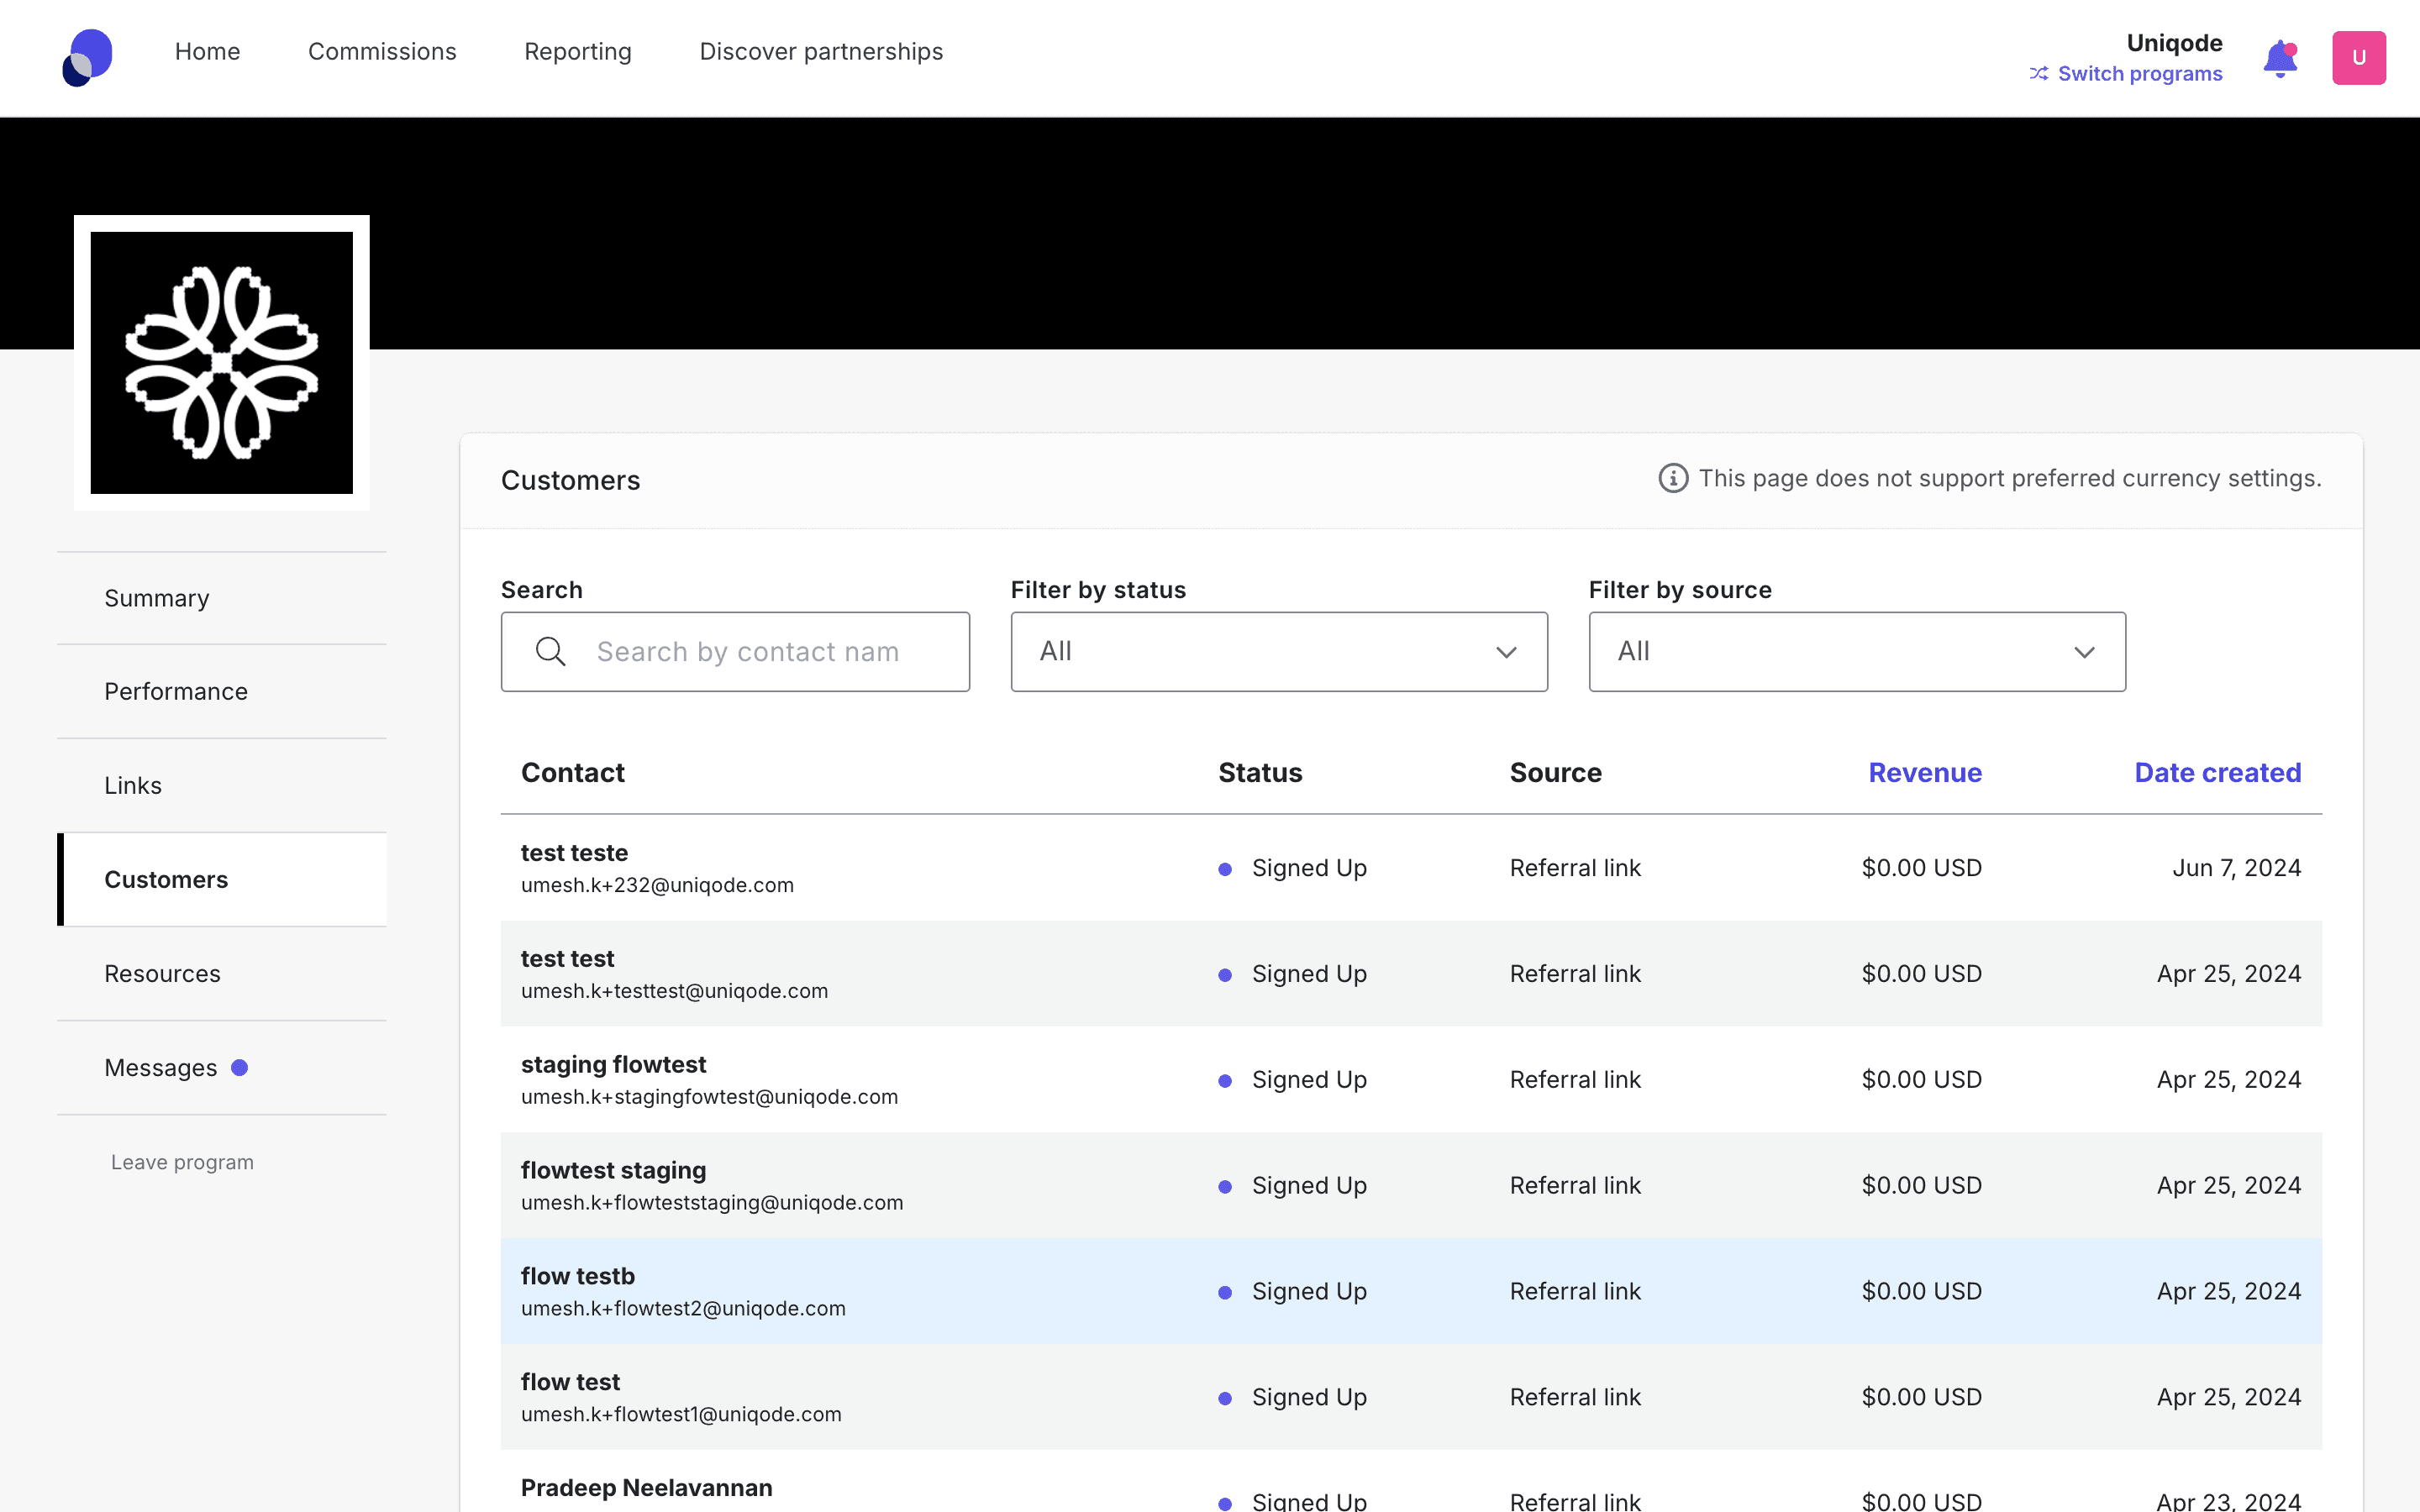The image size is (2420, 1512).
Task: Click the shuffle icon beside Switch programs
Action: point(2038,74)
